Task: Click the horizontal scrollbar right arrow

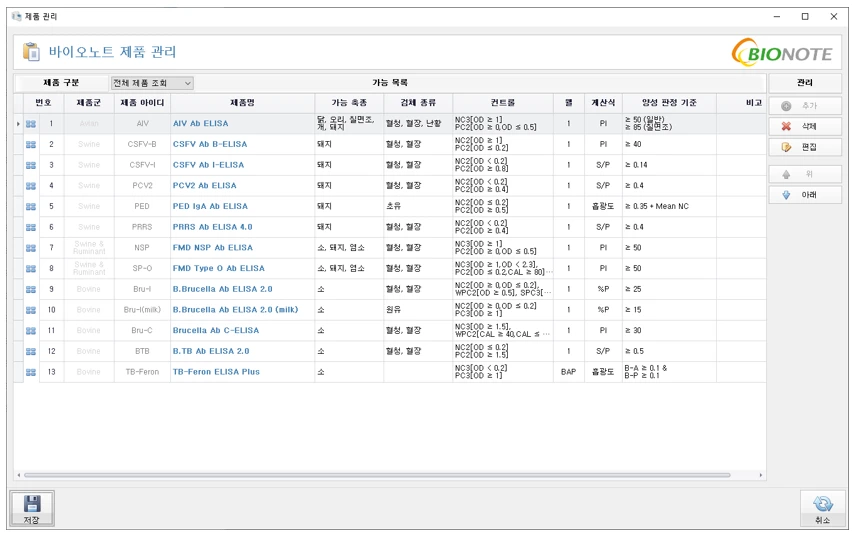Action: (x=760, y=475)
